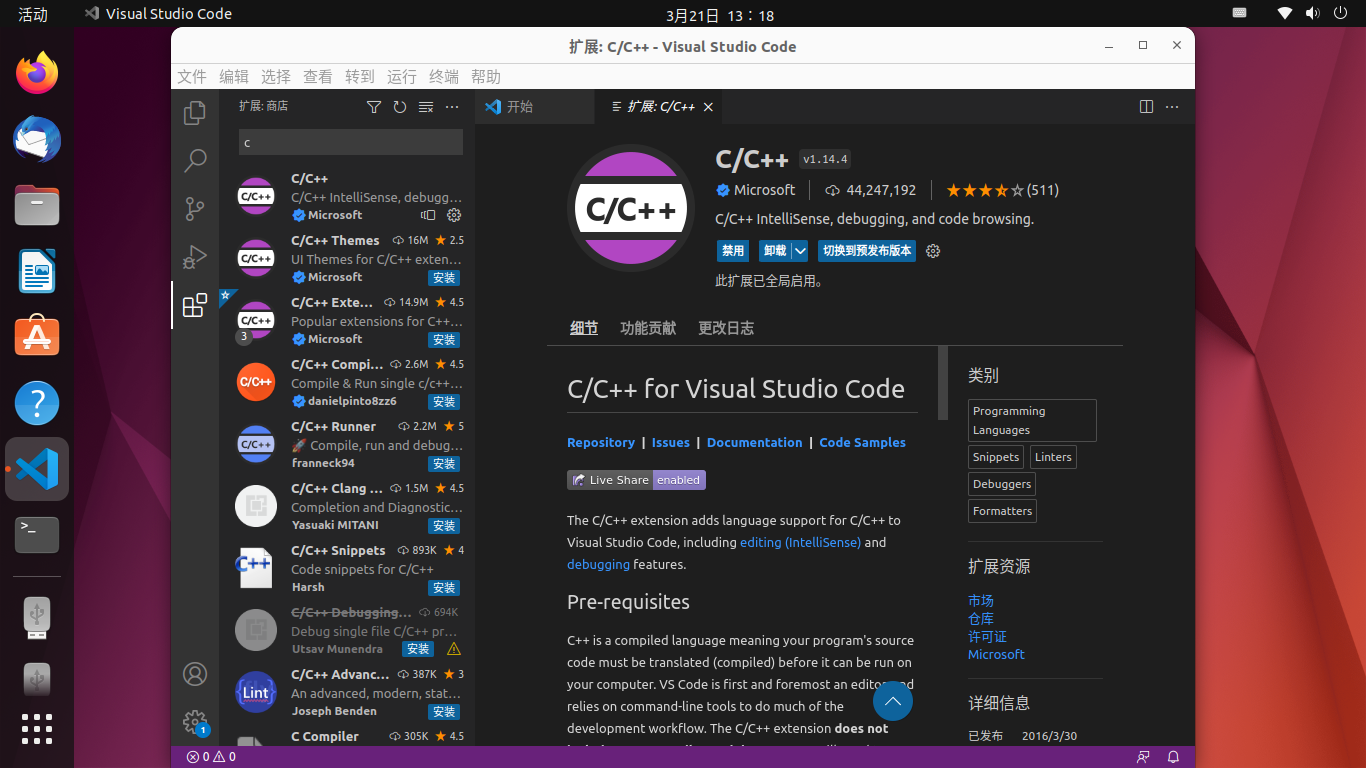The width and height of the screenshot is (1366, 768).
Task: Refresh the extensions list
Action: (400, 107)
